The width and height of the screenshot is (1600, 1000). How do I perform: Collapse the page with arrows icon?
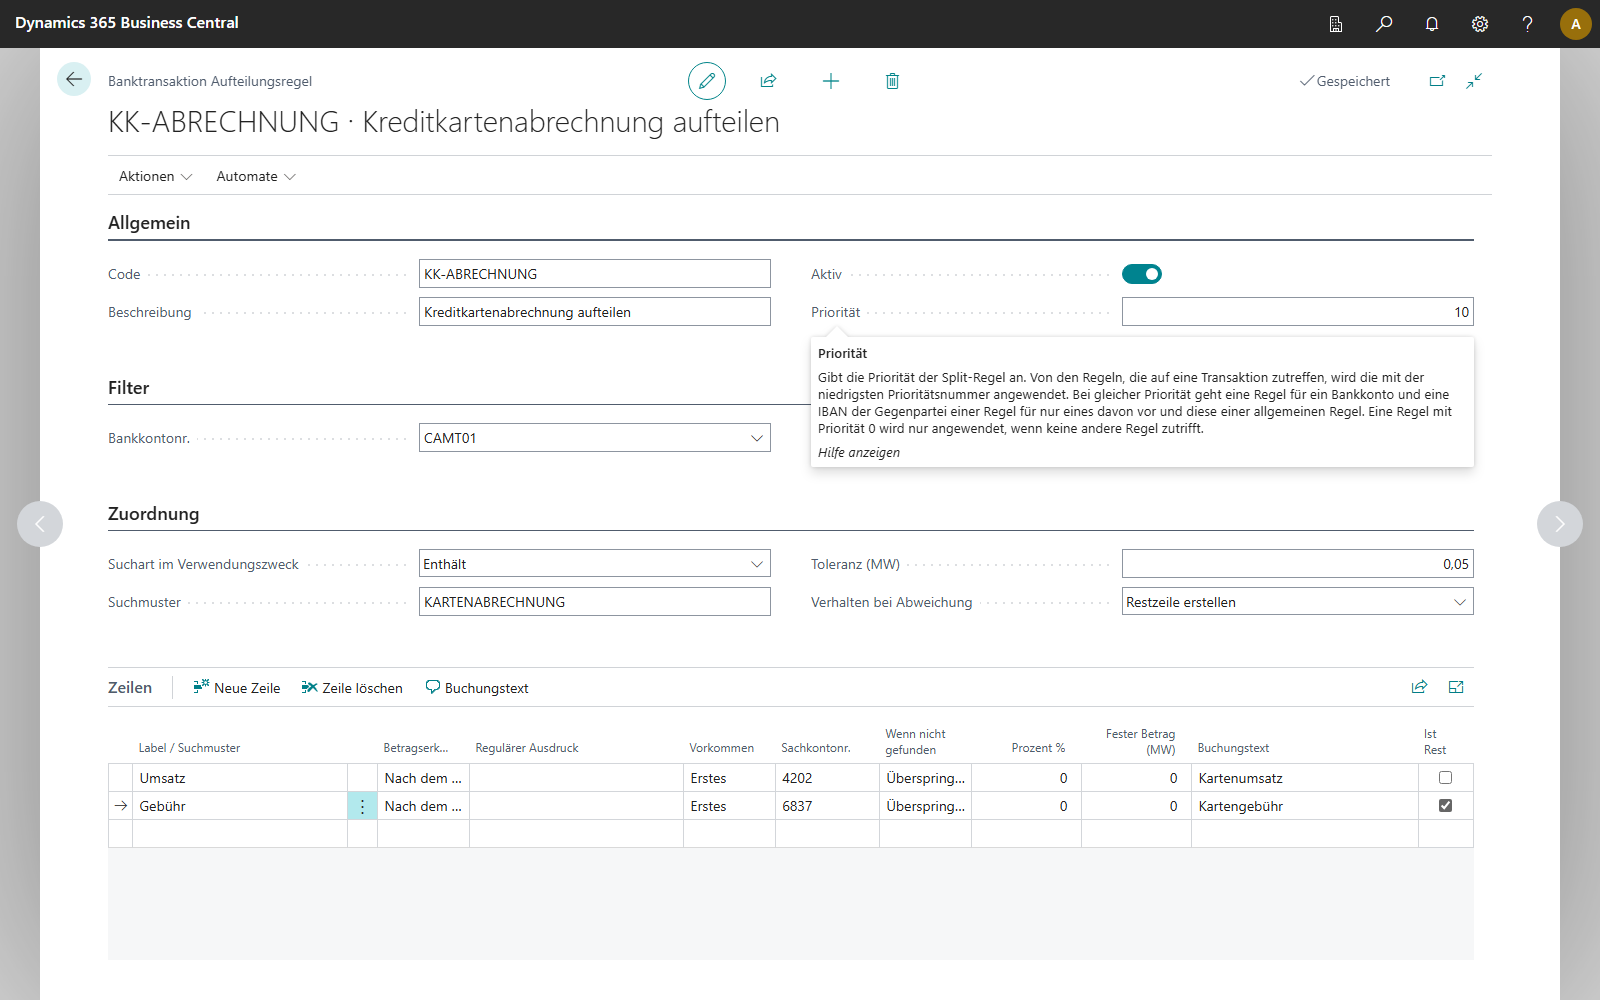(1474, 81)
